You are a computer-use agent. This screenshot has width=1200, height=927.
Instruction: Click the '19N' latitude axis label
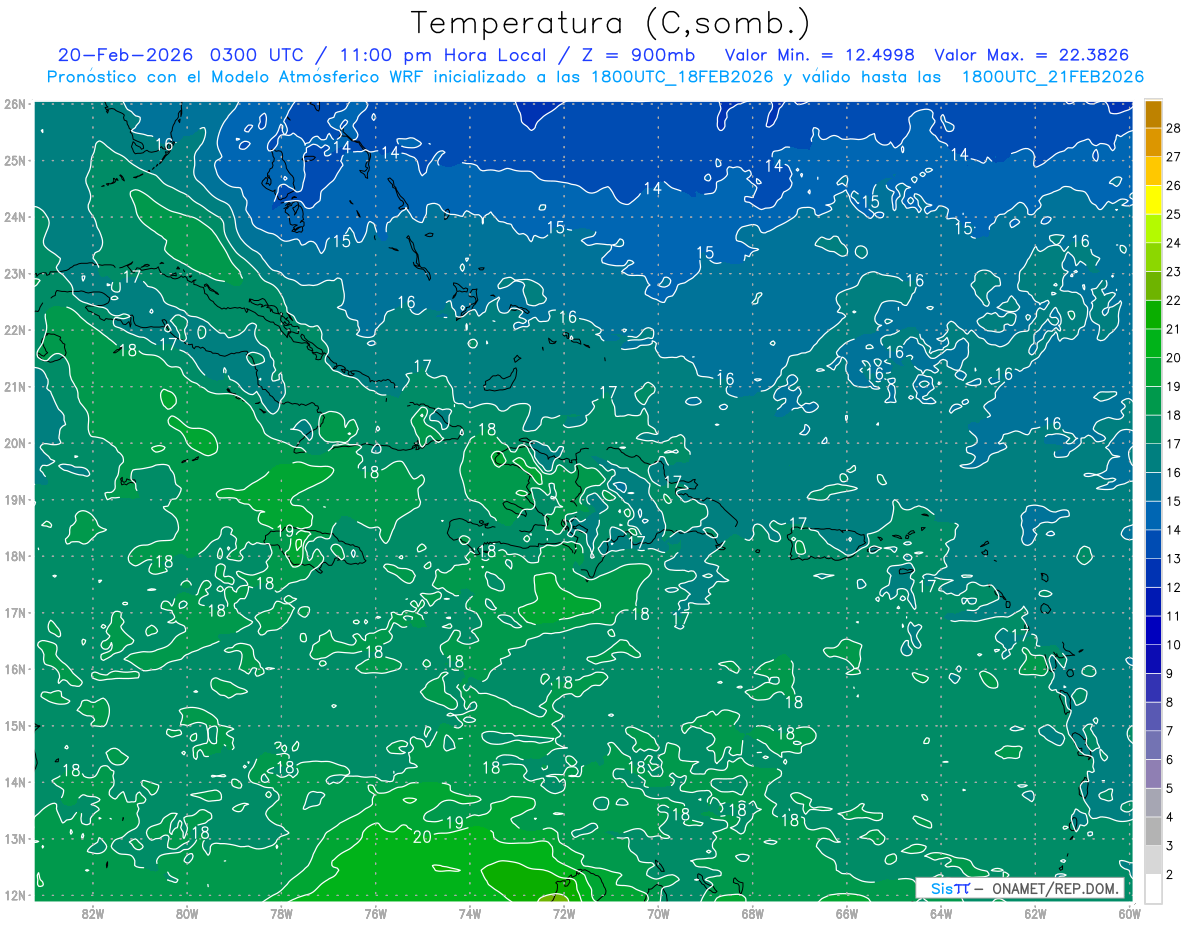coord(15,500)
